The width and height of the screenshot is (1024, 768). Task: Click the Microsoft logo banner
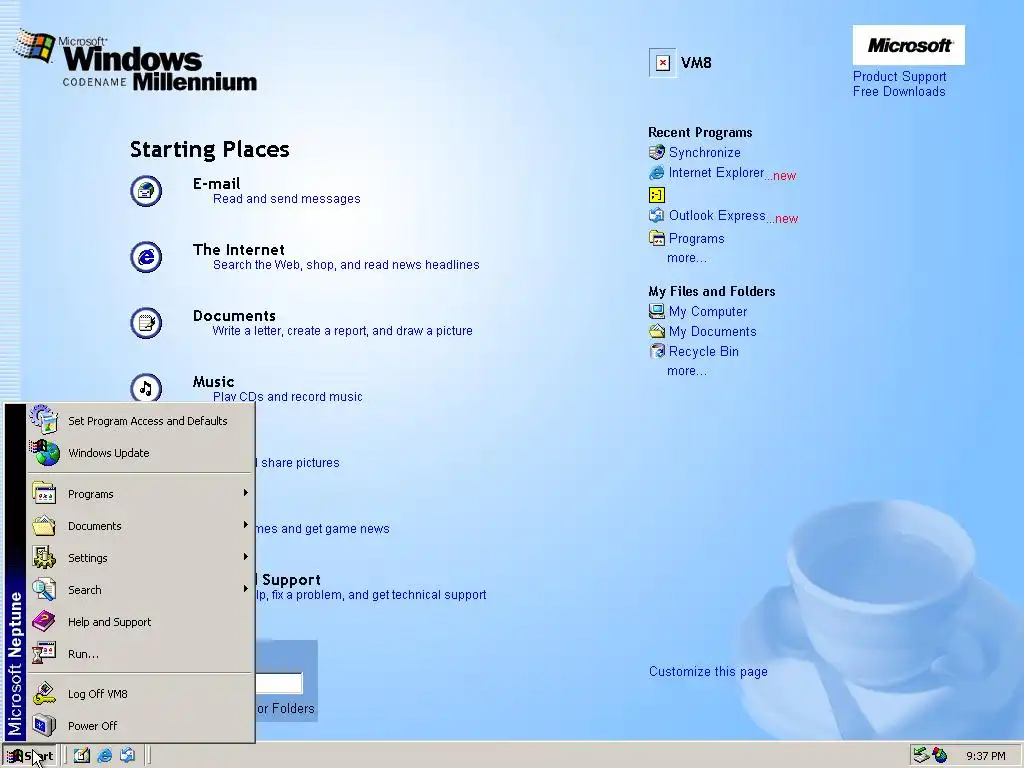(x=908, y=45)
